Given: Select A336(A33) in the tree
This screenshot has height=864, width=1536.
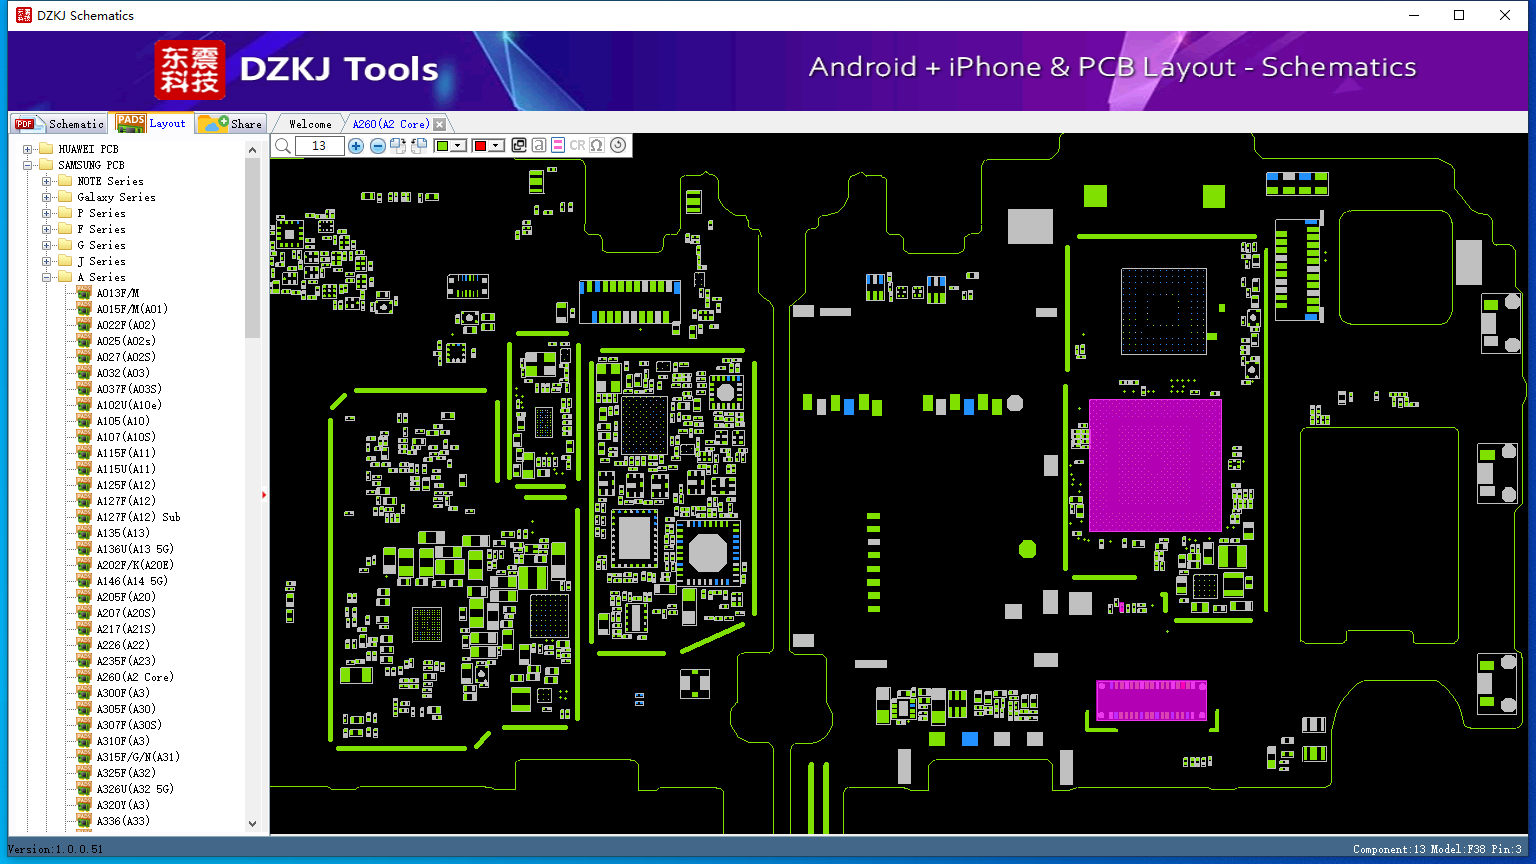Looking at the screenshot, I should (123, 821).
